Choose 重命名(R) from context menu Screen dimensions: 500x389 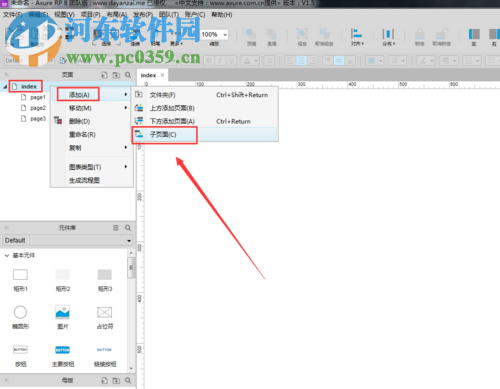(x=92, y=135)
